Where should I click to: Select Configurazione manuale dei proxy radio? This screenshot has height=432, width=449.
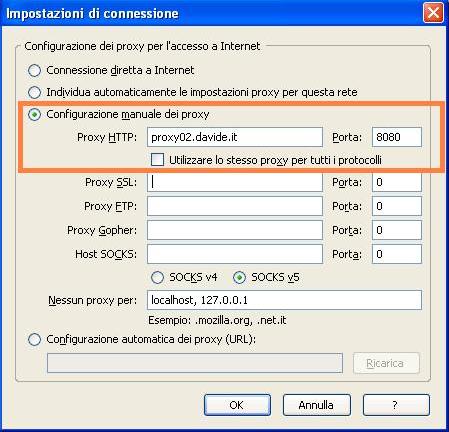34,114
